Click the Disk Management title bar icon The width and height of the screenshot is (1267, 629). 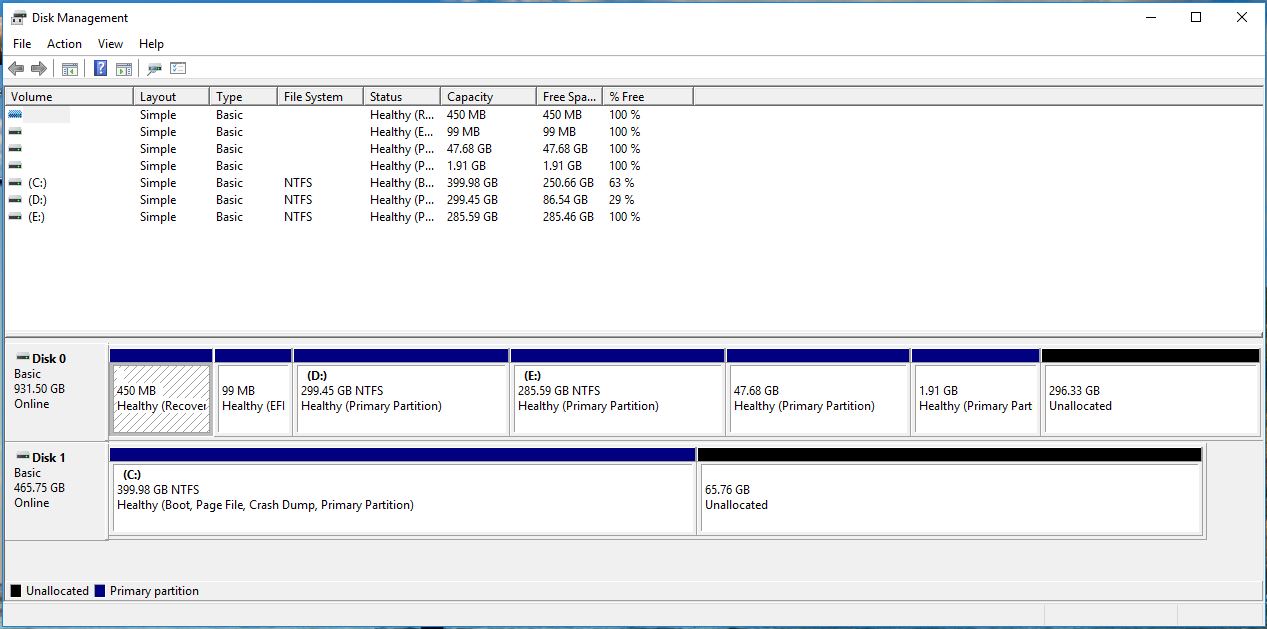click(18, 17)
